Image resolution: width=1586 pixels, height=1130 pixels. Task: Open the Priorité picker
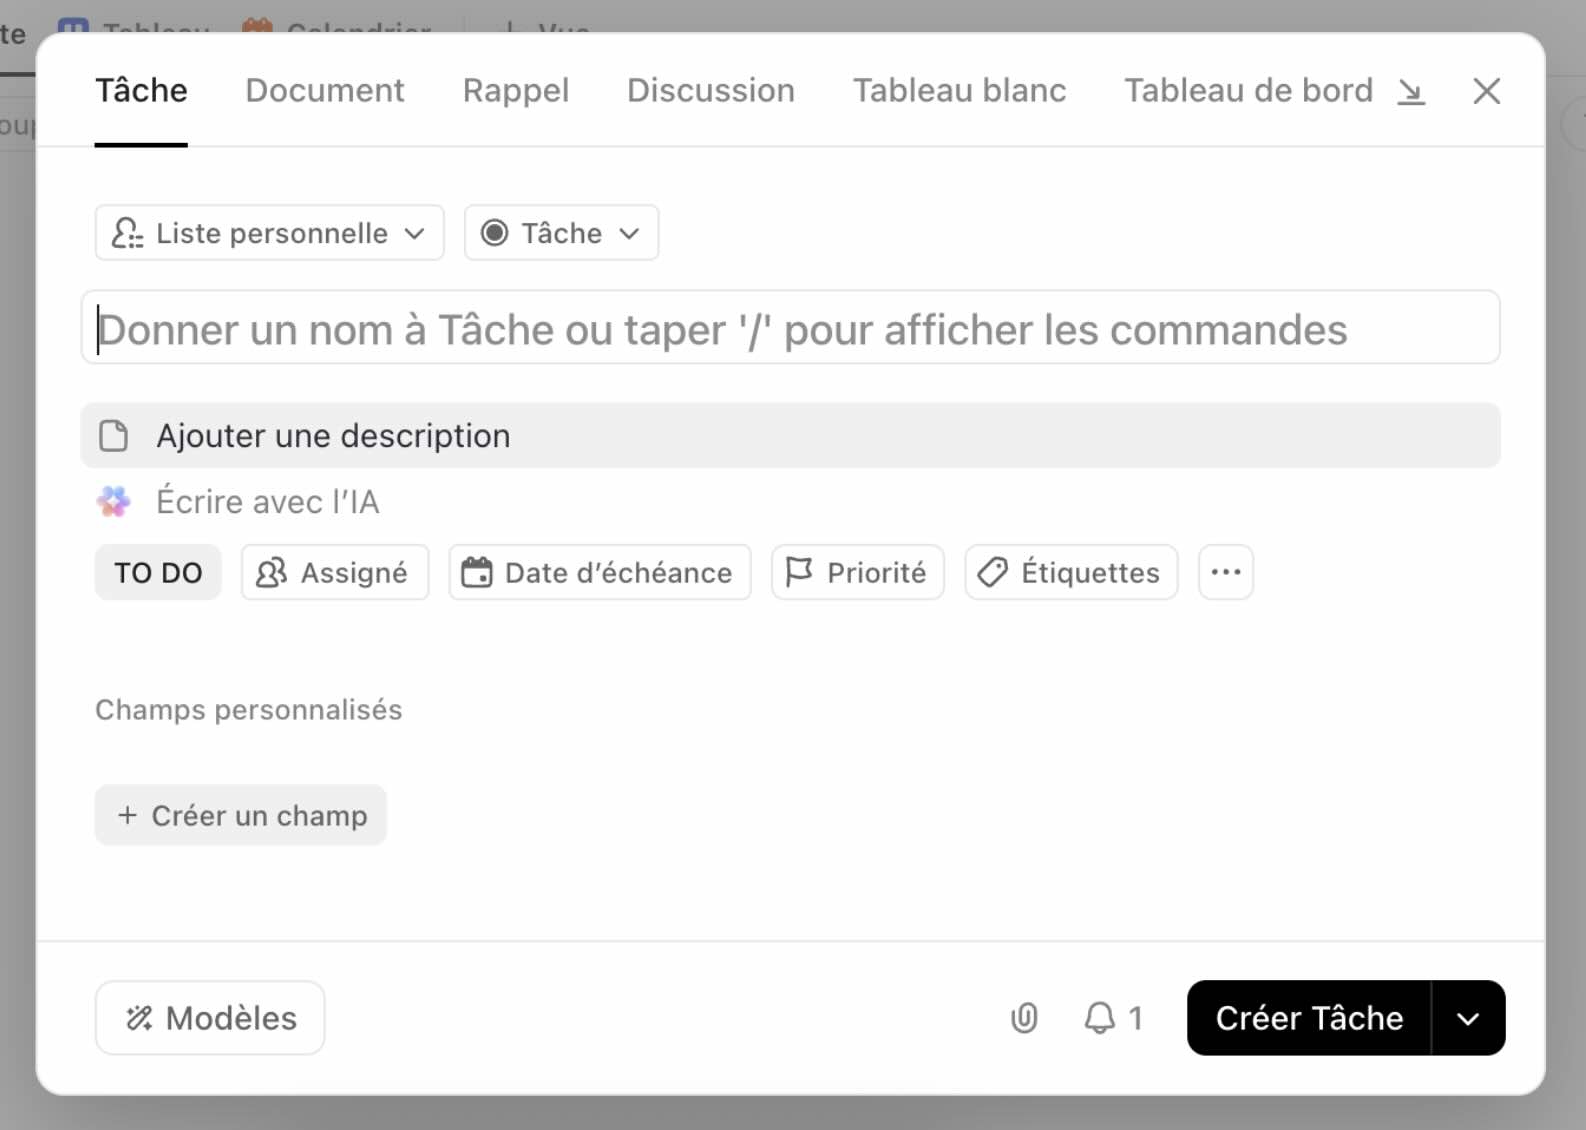tap(858, 572)
